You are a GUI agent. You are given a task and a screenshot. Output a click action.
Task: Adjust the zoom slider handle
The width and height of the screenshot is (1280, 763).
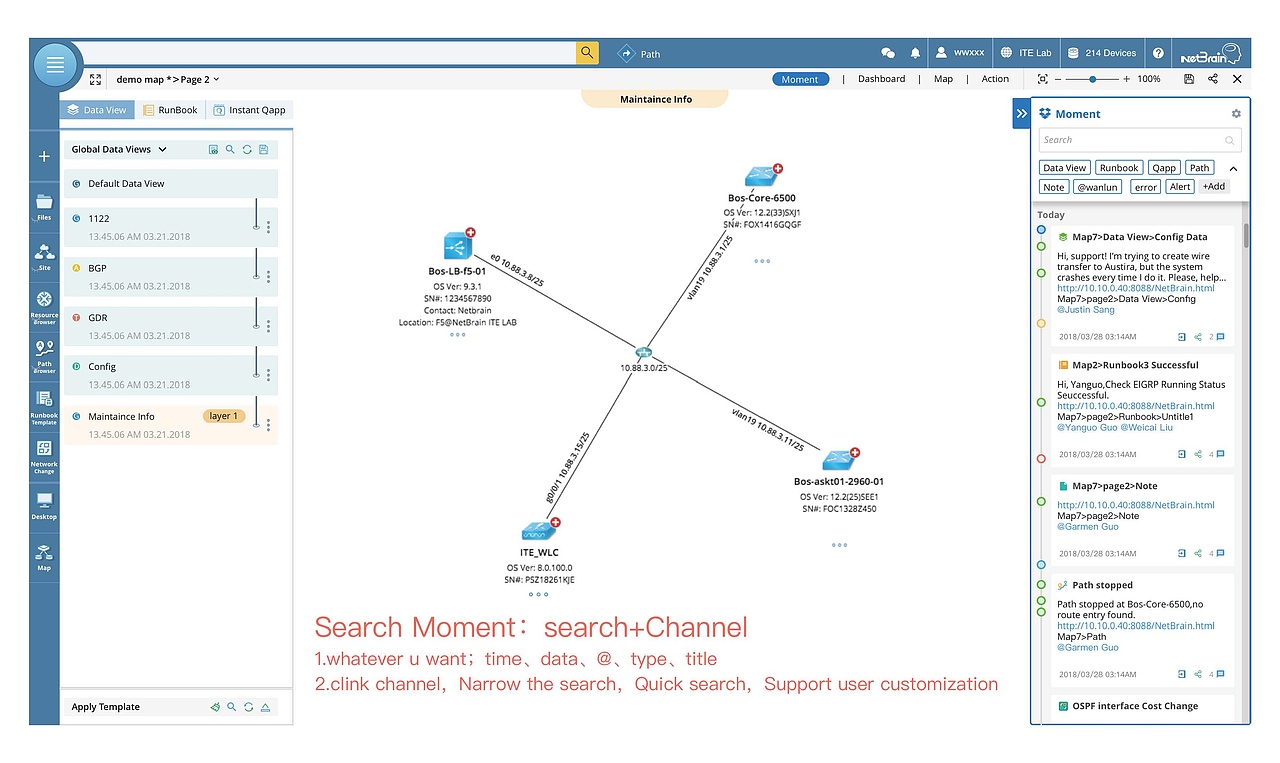(x=1092, y=79)
